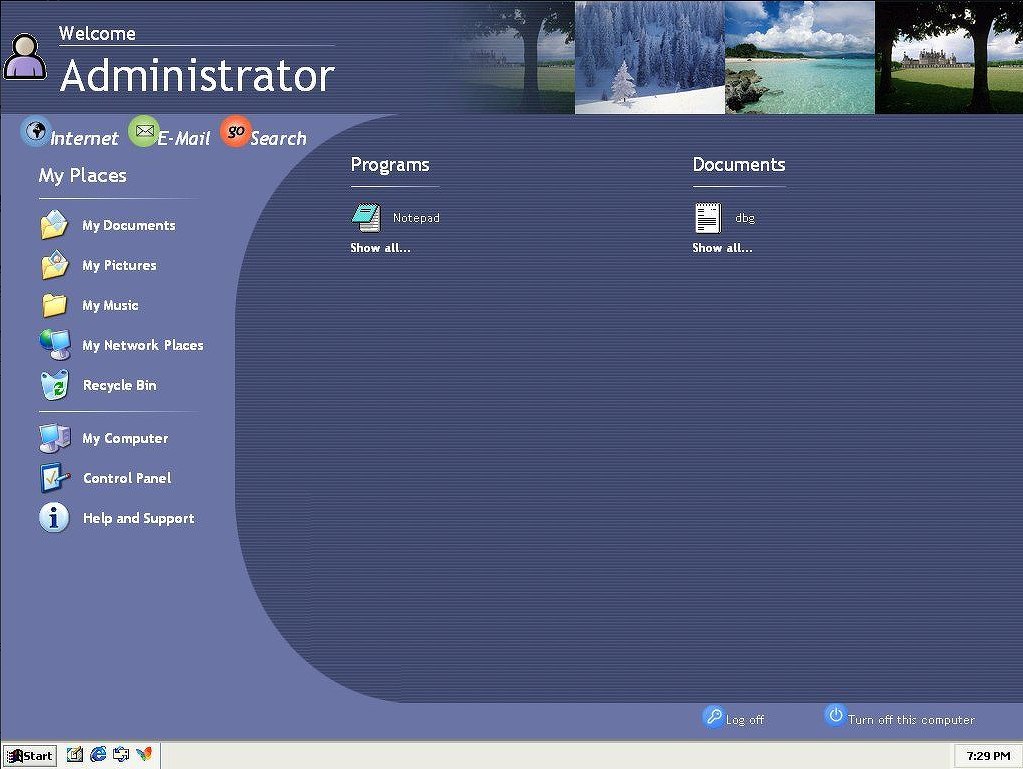Viewport: 1023px width, 769px height.
Task: Click Show all under Programs
Action: [380, 248]
